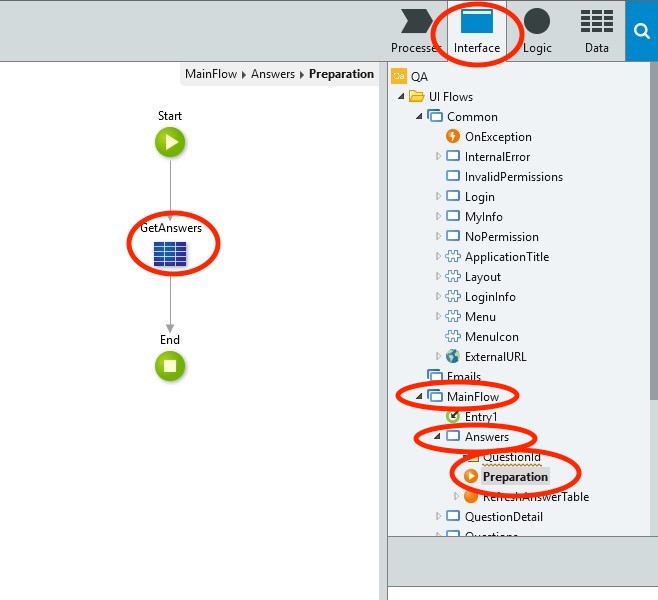Click the ExternalURL globe icon
The height and width of the screenshot is (600, 658).
pos(453,356)
